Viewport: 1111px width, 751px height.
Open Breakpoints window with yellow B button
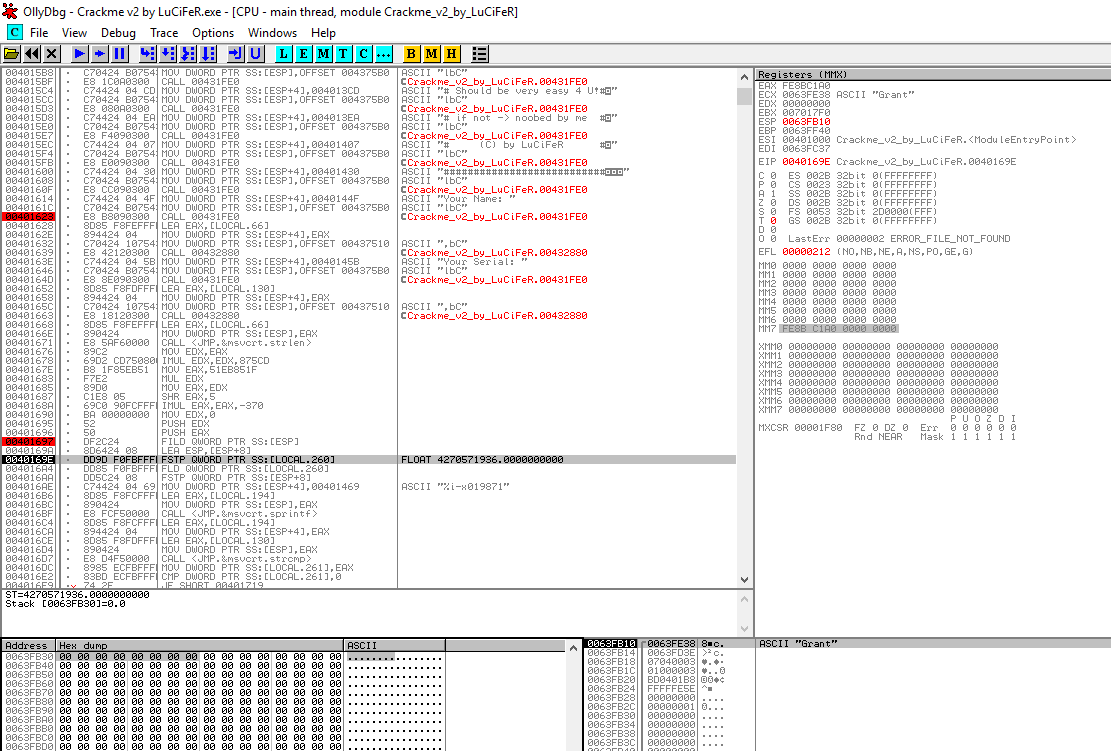411,54
